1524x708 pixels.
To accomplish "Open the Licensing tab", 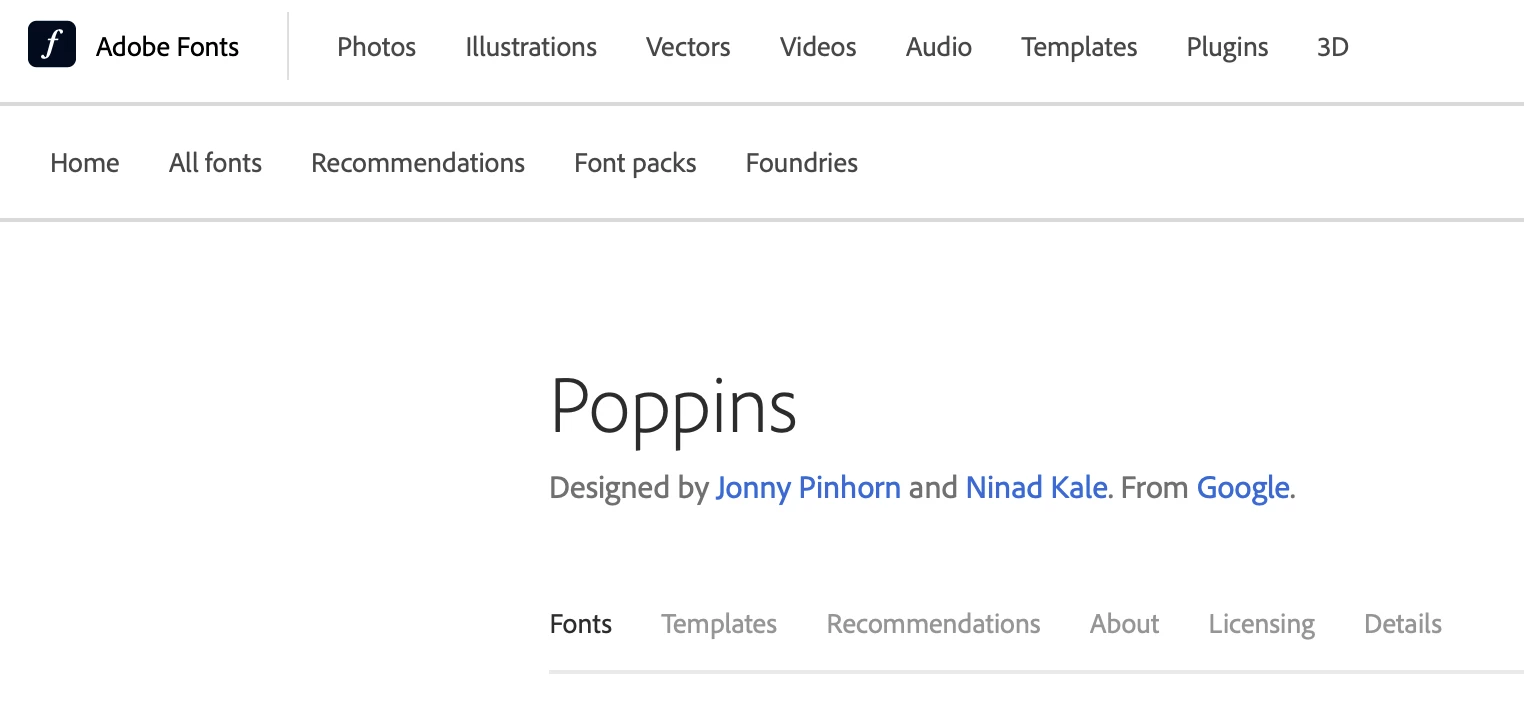I will point(1261,624).
